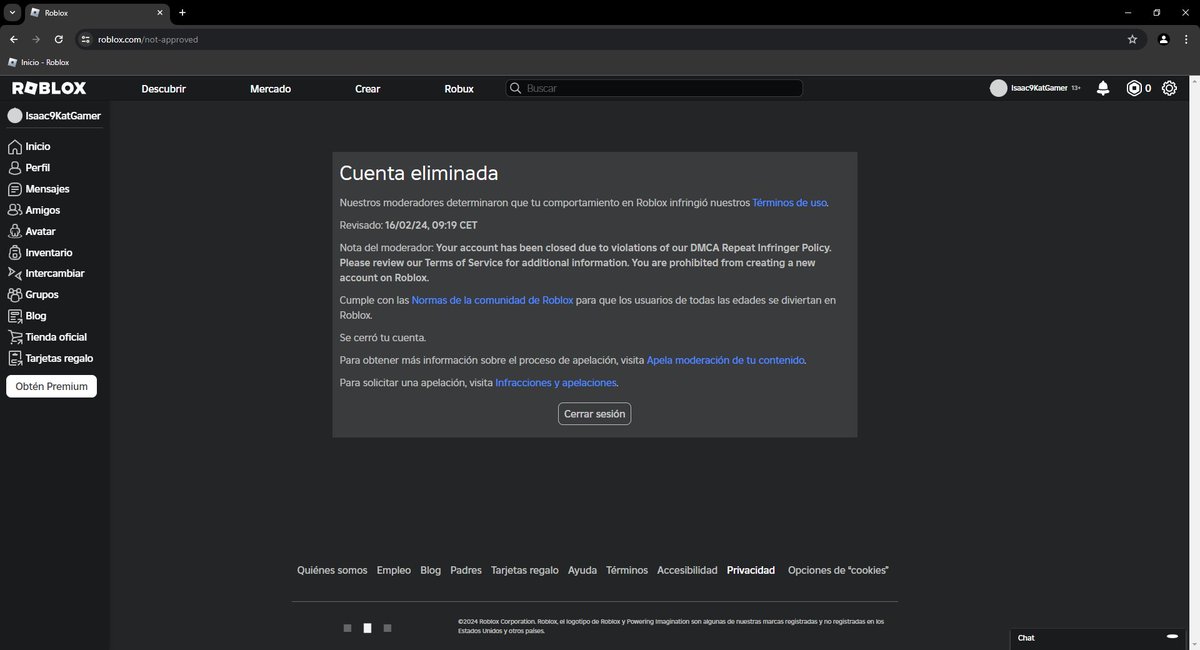Open the settings gear icon
The image size is (1200, 650).
coord(1169,88)
